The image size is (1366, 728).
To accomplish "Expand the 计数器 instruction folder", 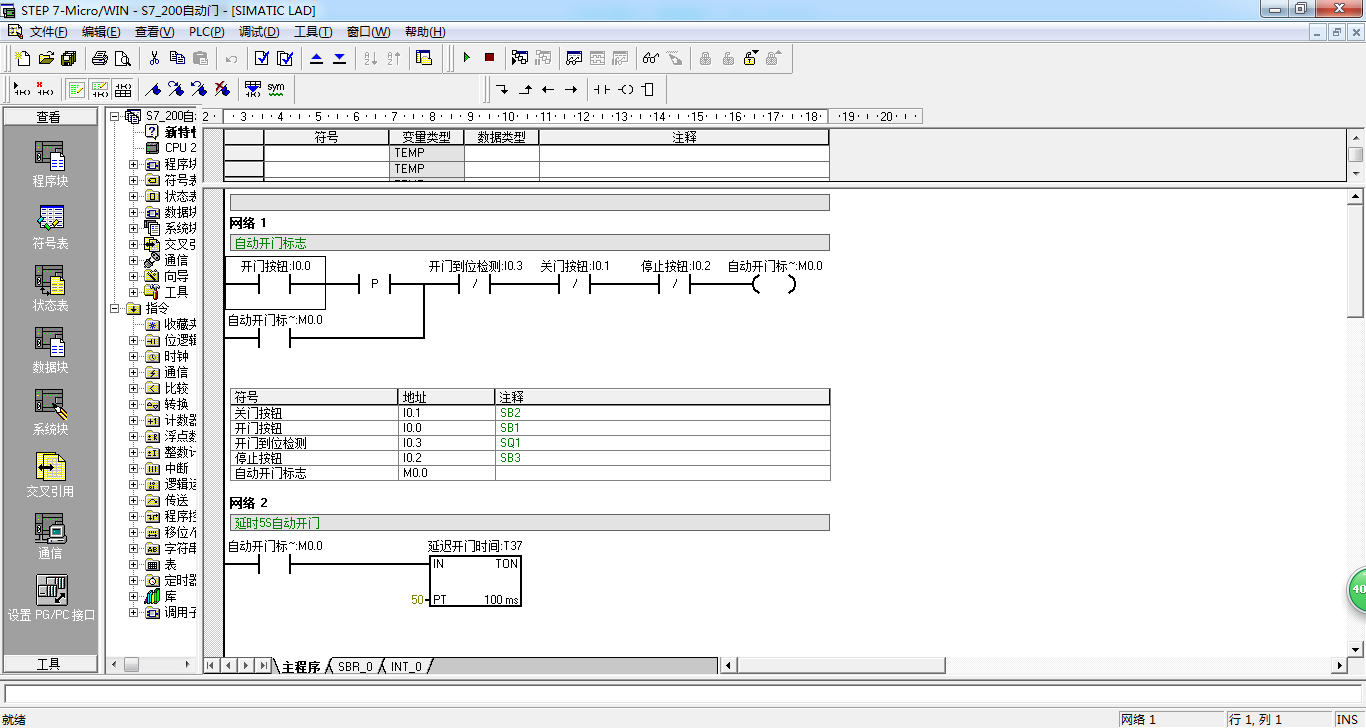I will (x=134, y=420).
